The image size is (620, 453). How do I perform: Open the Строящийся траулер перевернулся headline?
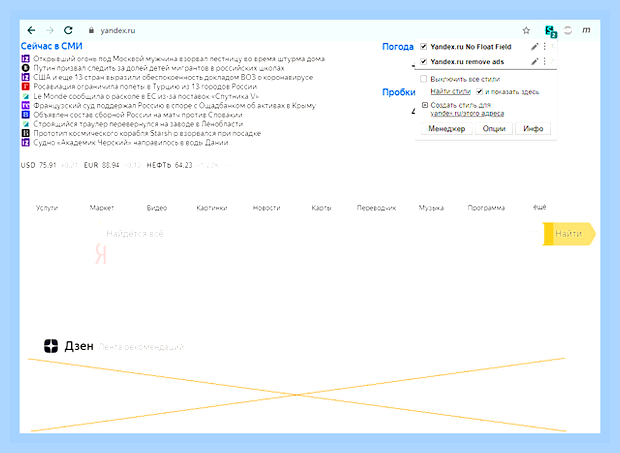(138, 124)
